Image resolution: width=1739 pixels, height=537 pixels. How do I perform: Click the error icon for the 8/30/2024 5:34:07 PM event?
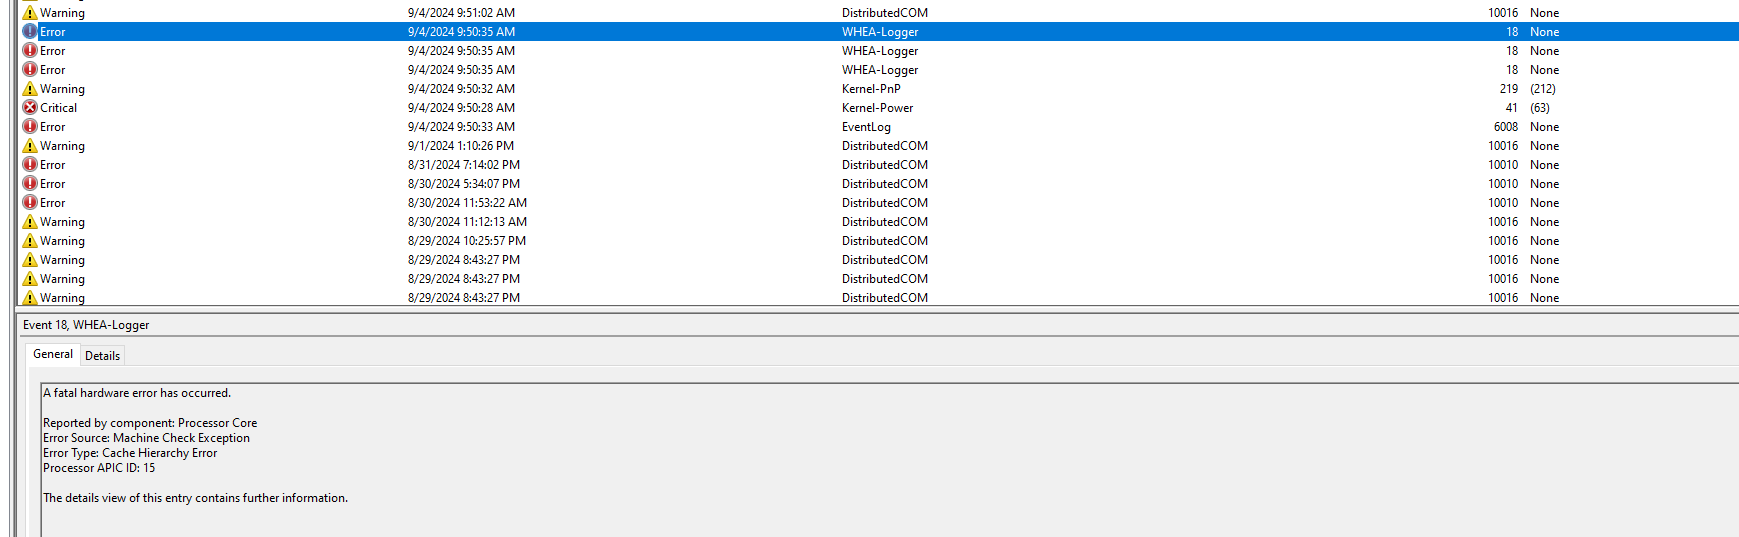(x=30, y=184)
